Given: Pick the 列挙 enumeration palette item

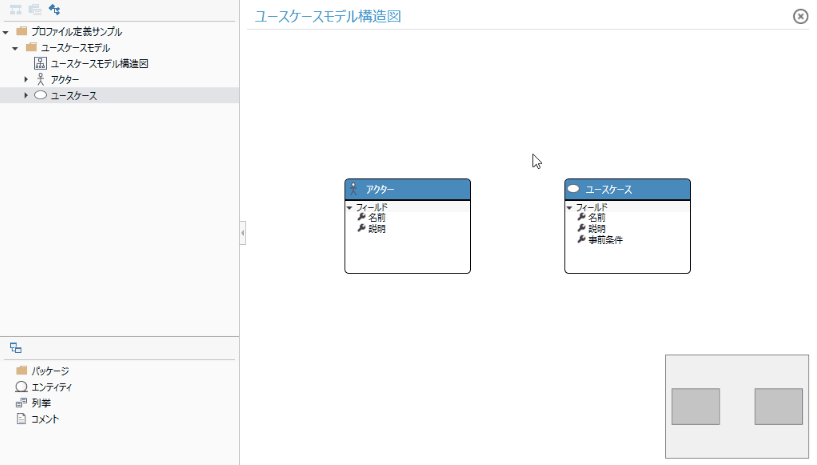Looking at the screenshot, I should point(41,403).
